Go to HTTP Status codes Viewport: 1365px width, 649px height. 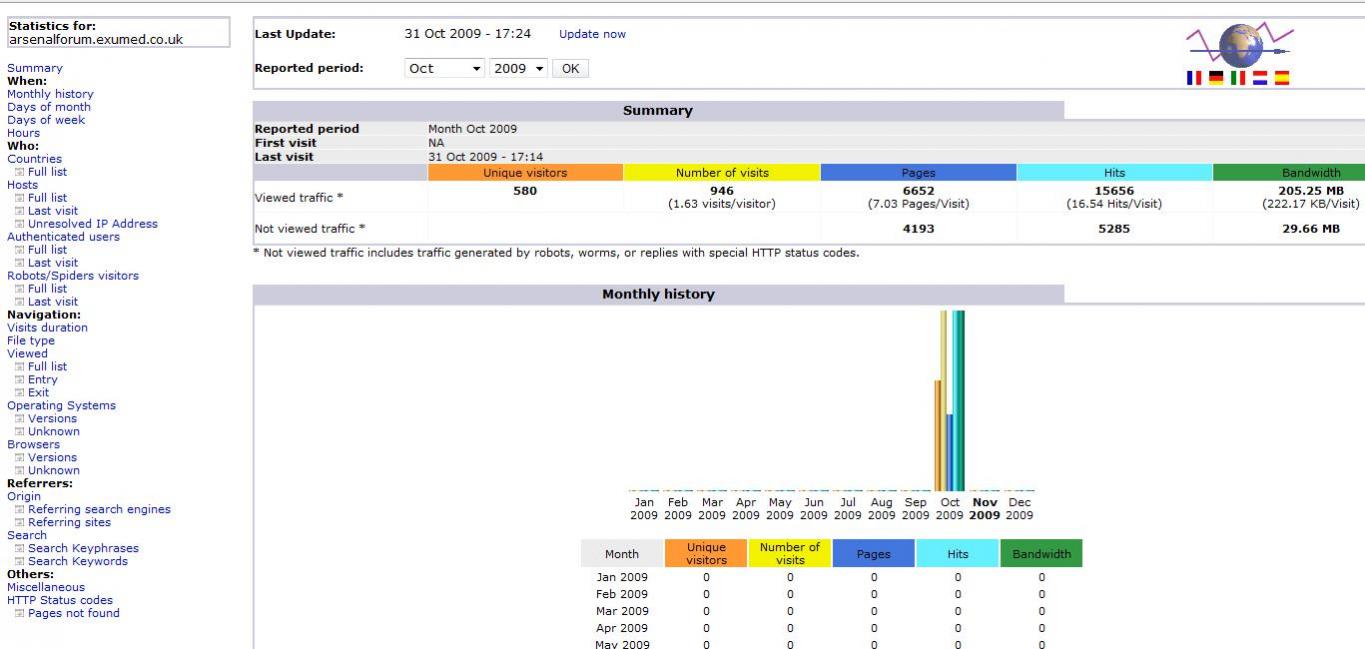[x=60, y=601]
